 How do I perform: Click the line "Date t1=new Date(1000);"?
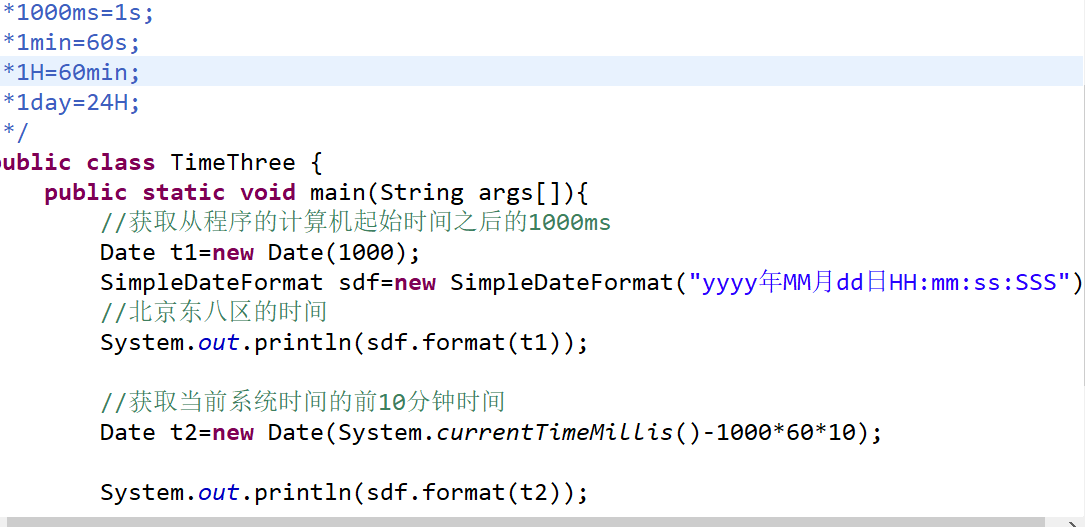click(x=260, y=252)
